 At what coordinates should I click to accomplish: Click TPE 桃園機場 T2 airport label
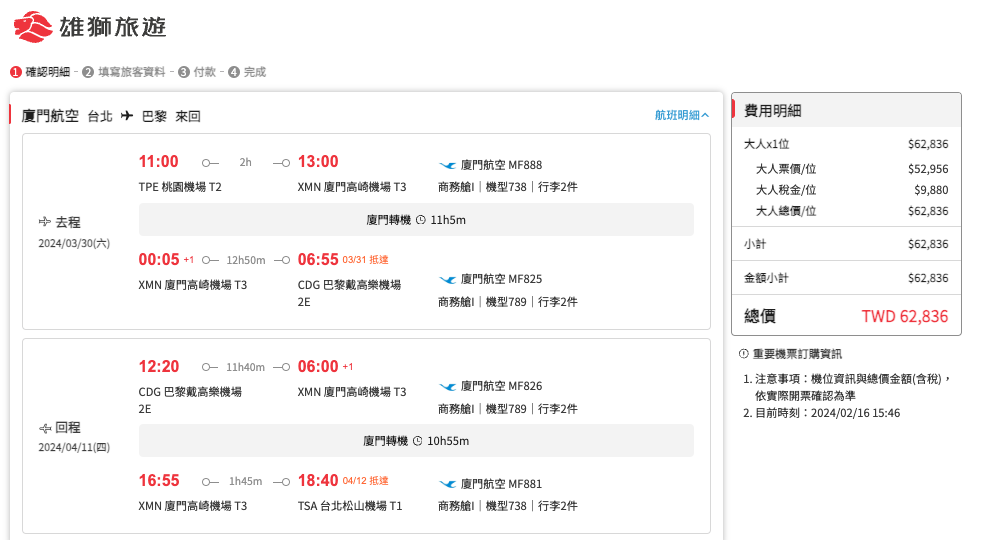(180, 187)
